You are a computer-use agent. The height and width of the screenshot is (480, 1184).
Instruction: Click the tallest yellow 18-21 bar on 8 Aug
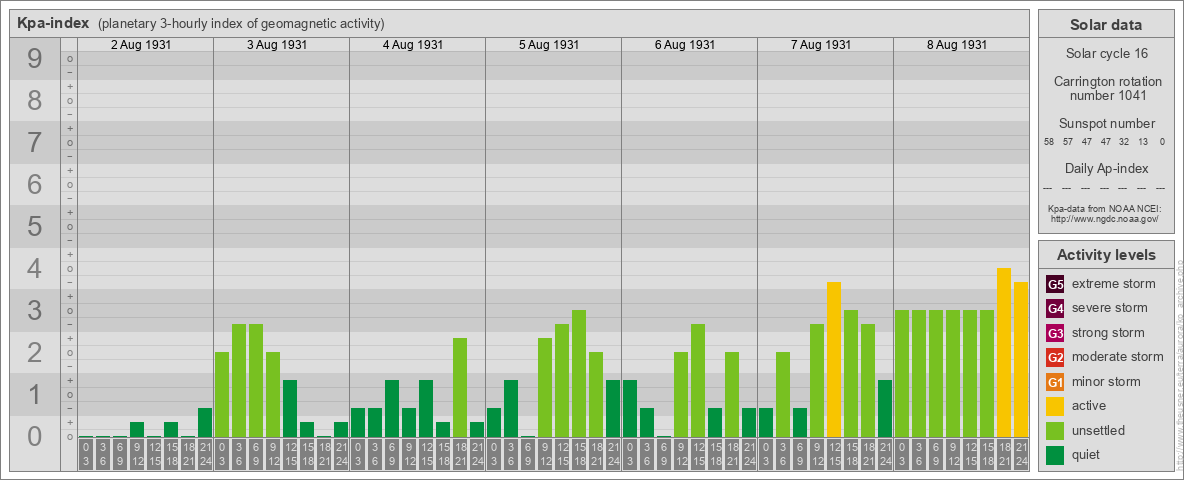[x=1004, y=352]
